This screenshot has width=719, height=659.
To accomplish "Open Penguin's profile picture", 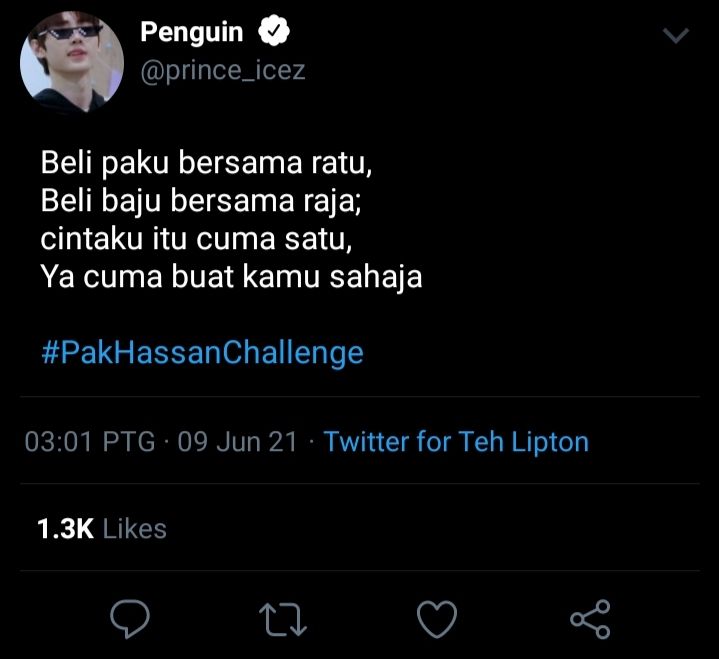I will (72, 62).
